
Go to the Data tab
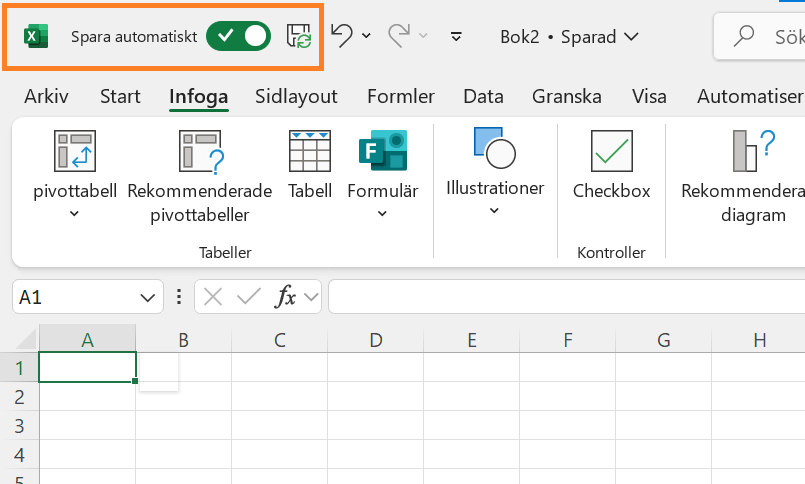point(483,96)
